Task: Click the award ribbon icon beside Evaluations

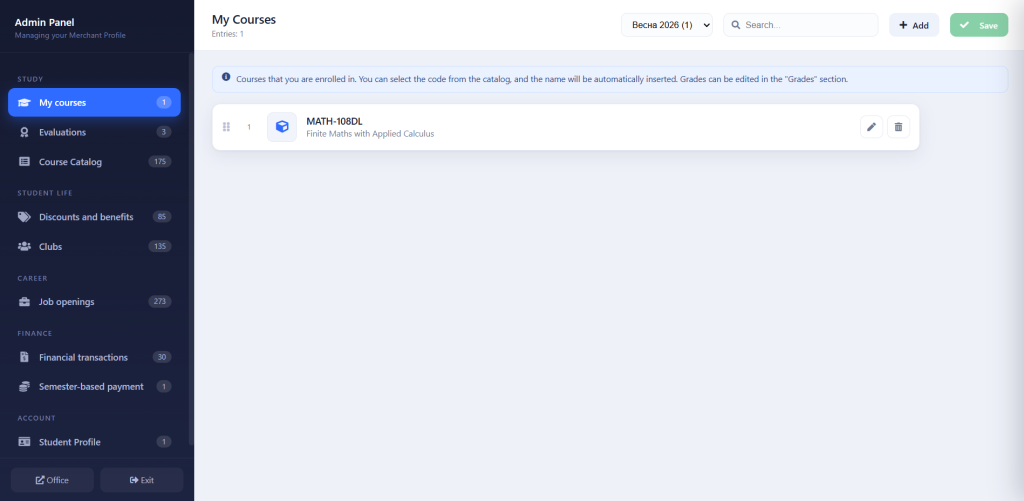Action: pos(24,132)
